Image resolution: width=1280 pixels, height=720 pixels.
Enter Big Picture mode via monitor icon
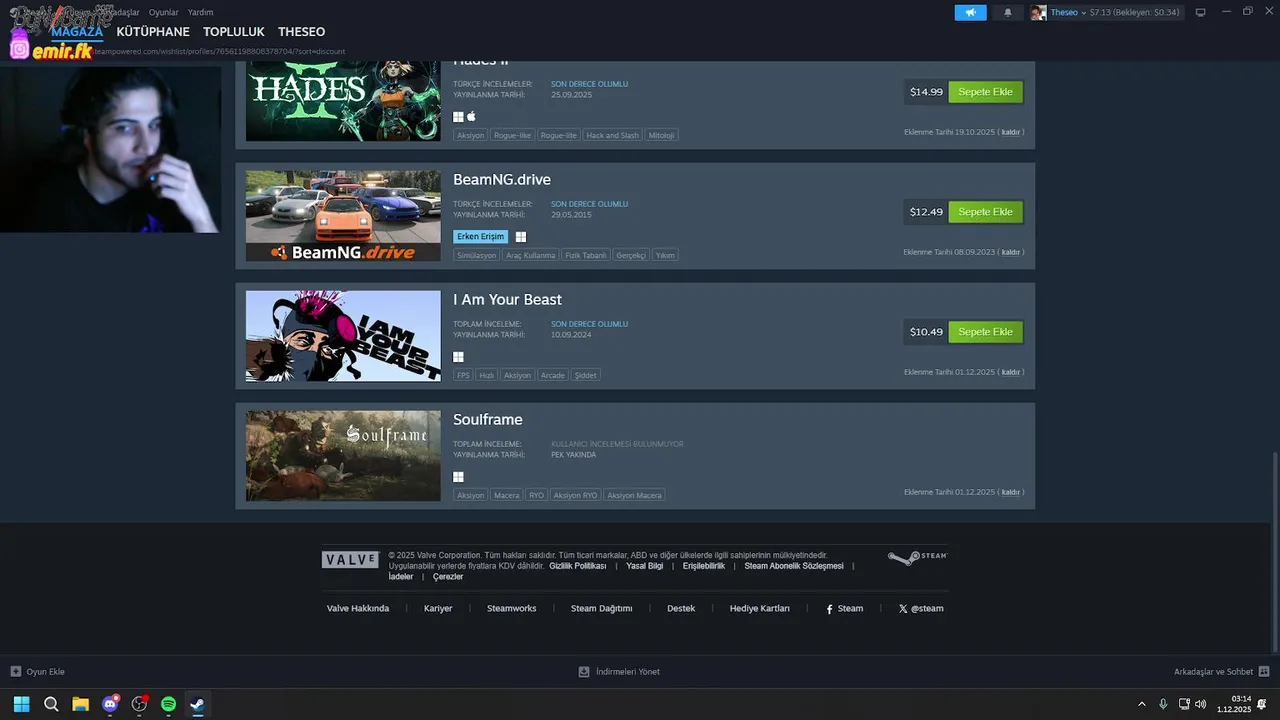tap(1200, 13)
